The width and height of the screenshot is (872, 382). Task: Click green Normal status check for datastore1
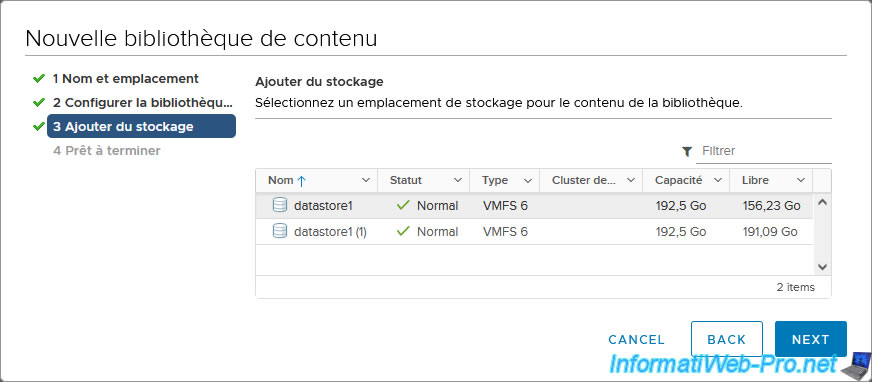403,206
